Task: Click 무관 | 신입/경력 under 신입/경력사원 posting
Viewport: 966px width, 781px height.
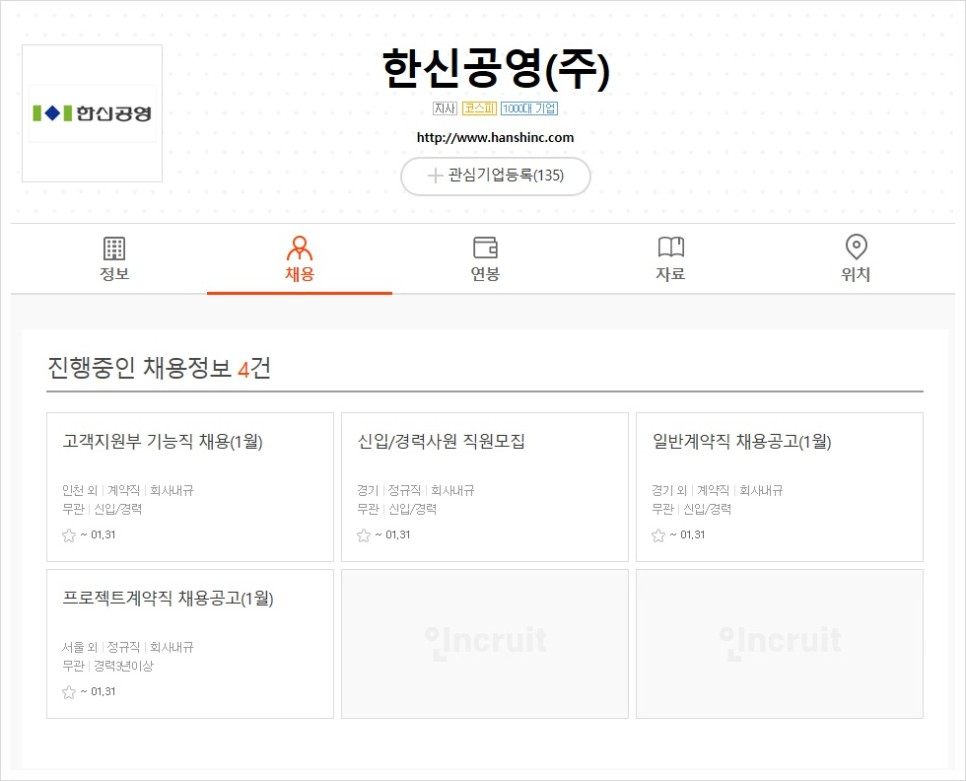Action: (x=397, y=509)
